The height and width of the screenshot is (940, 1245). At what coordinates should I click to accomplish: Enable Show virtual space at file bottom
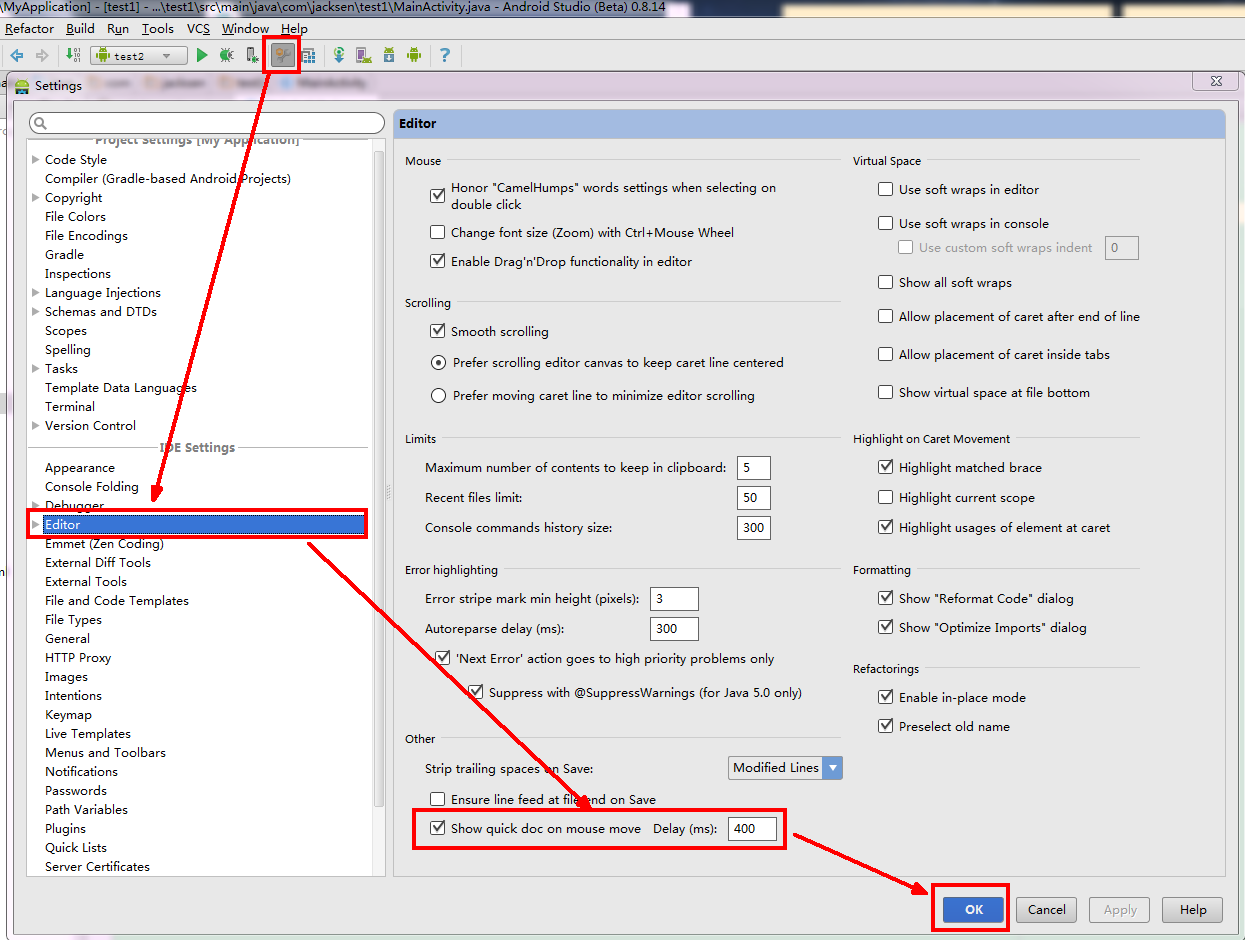(885, 392)
